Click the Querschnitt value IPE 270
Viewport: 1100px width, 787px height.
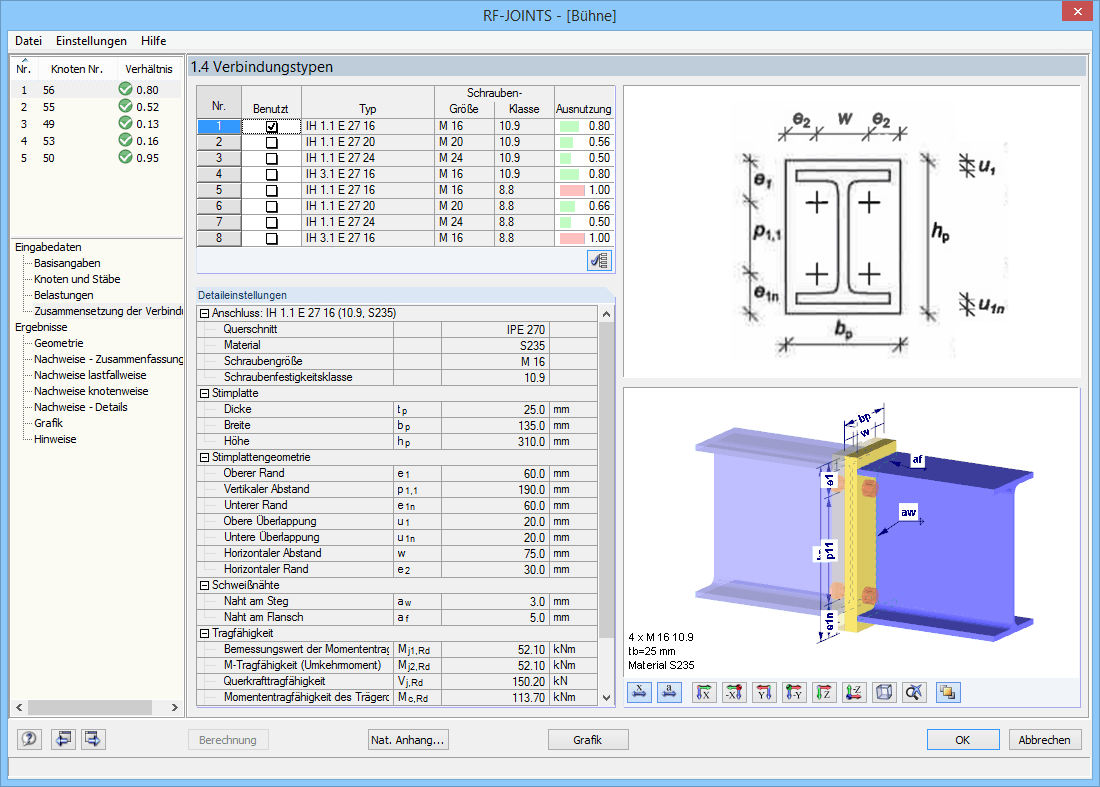(x=495, y=330)
